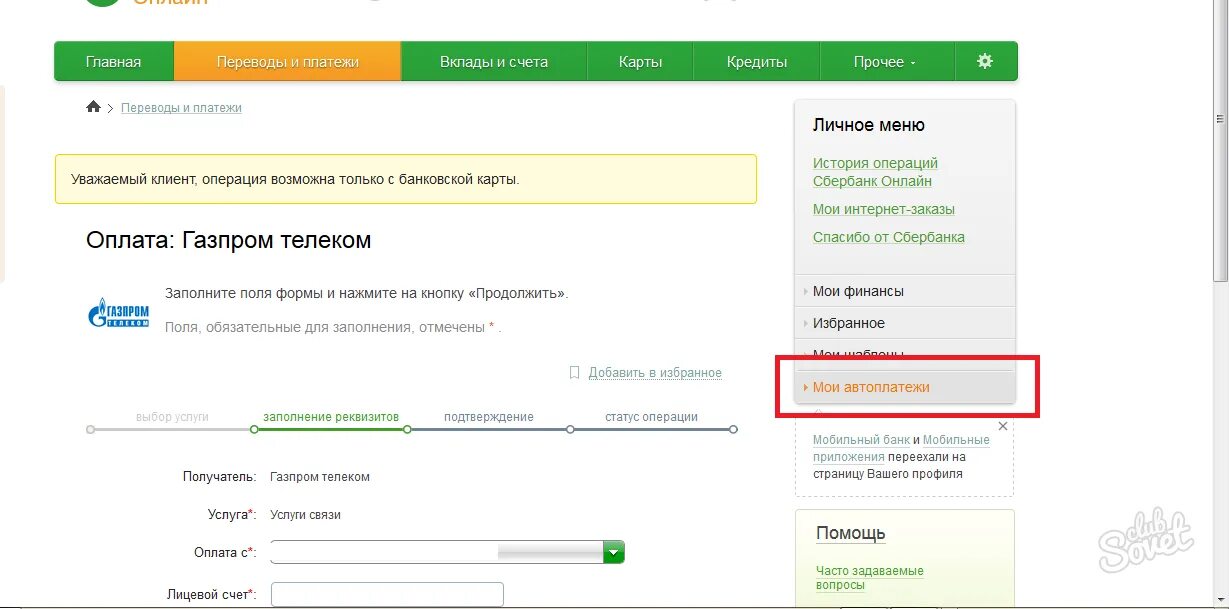The height and width of the screenshot is (609, 1229).
Task: Click the заполнение реквизитов step label
Action: [331, 417]
